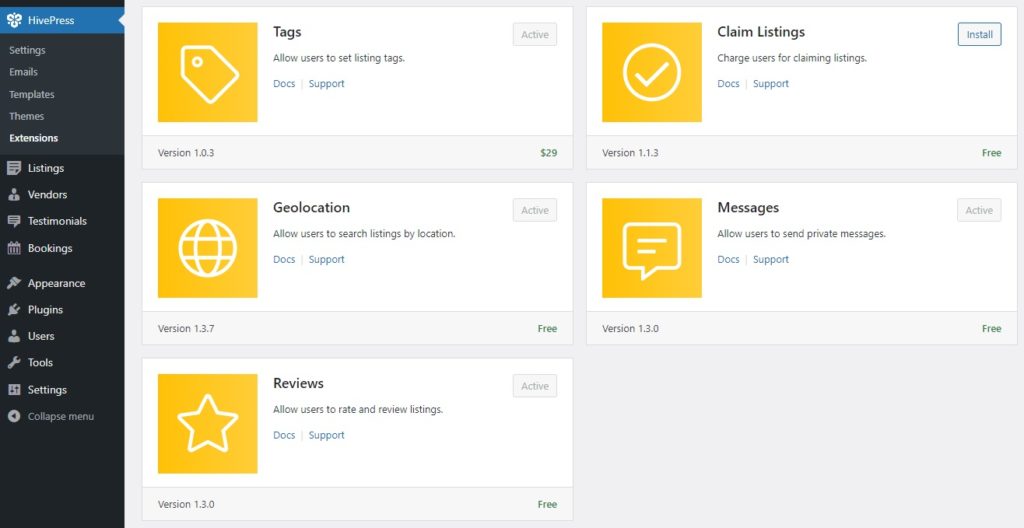Open HivePress Emails submenu item
The image size is (1024, 528).
[x=24, y=72]
